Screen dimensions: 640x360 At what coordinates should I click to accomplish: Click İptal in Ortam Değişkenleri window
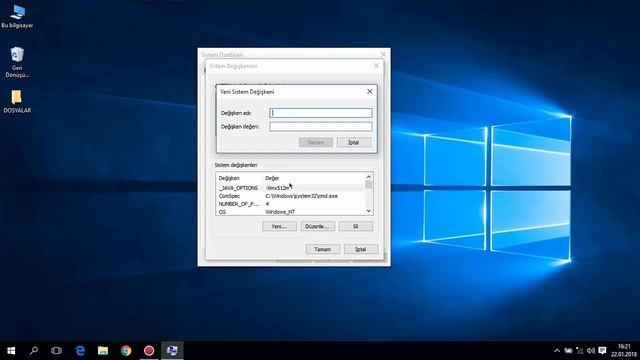pos(361,249)
